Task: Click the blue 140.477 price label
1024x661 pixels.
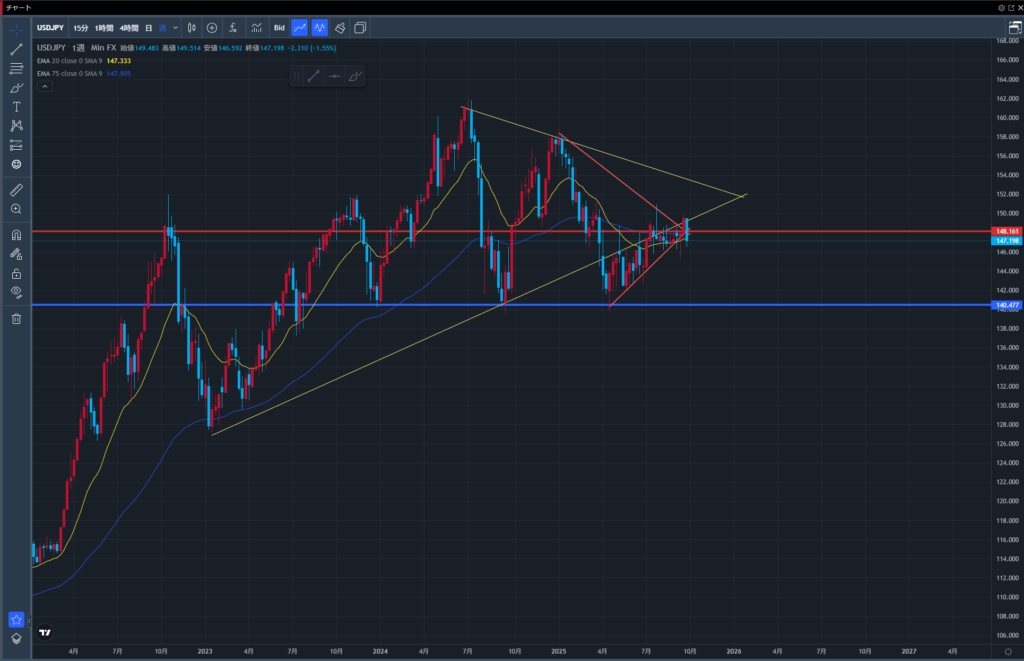Action: click(1004, 305)
